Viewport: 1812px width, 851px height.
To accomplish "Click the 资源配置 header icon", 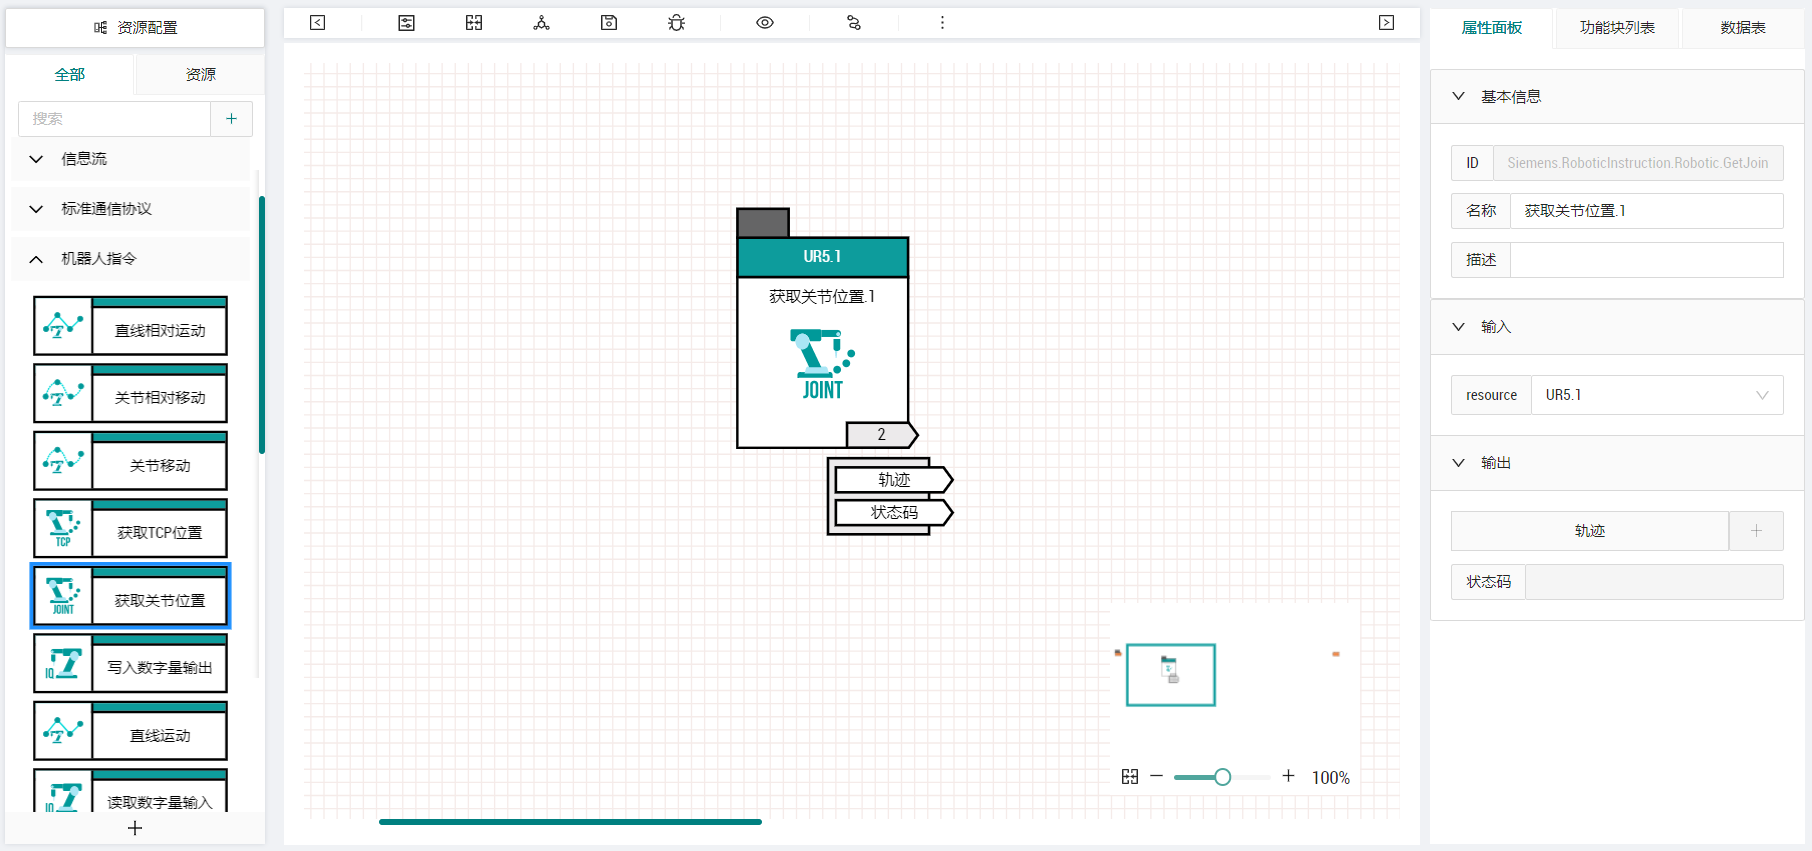I will coord(100,28).
